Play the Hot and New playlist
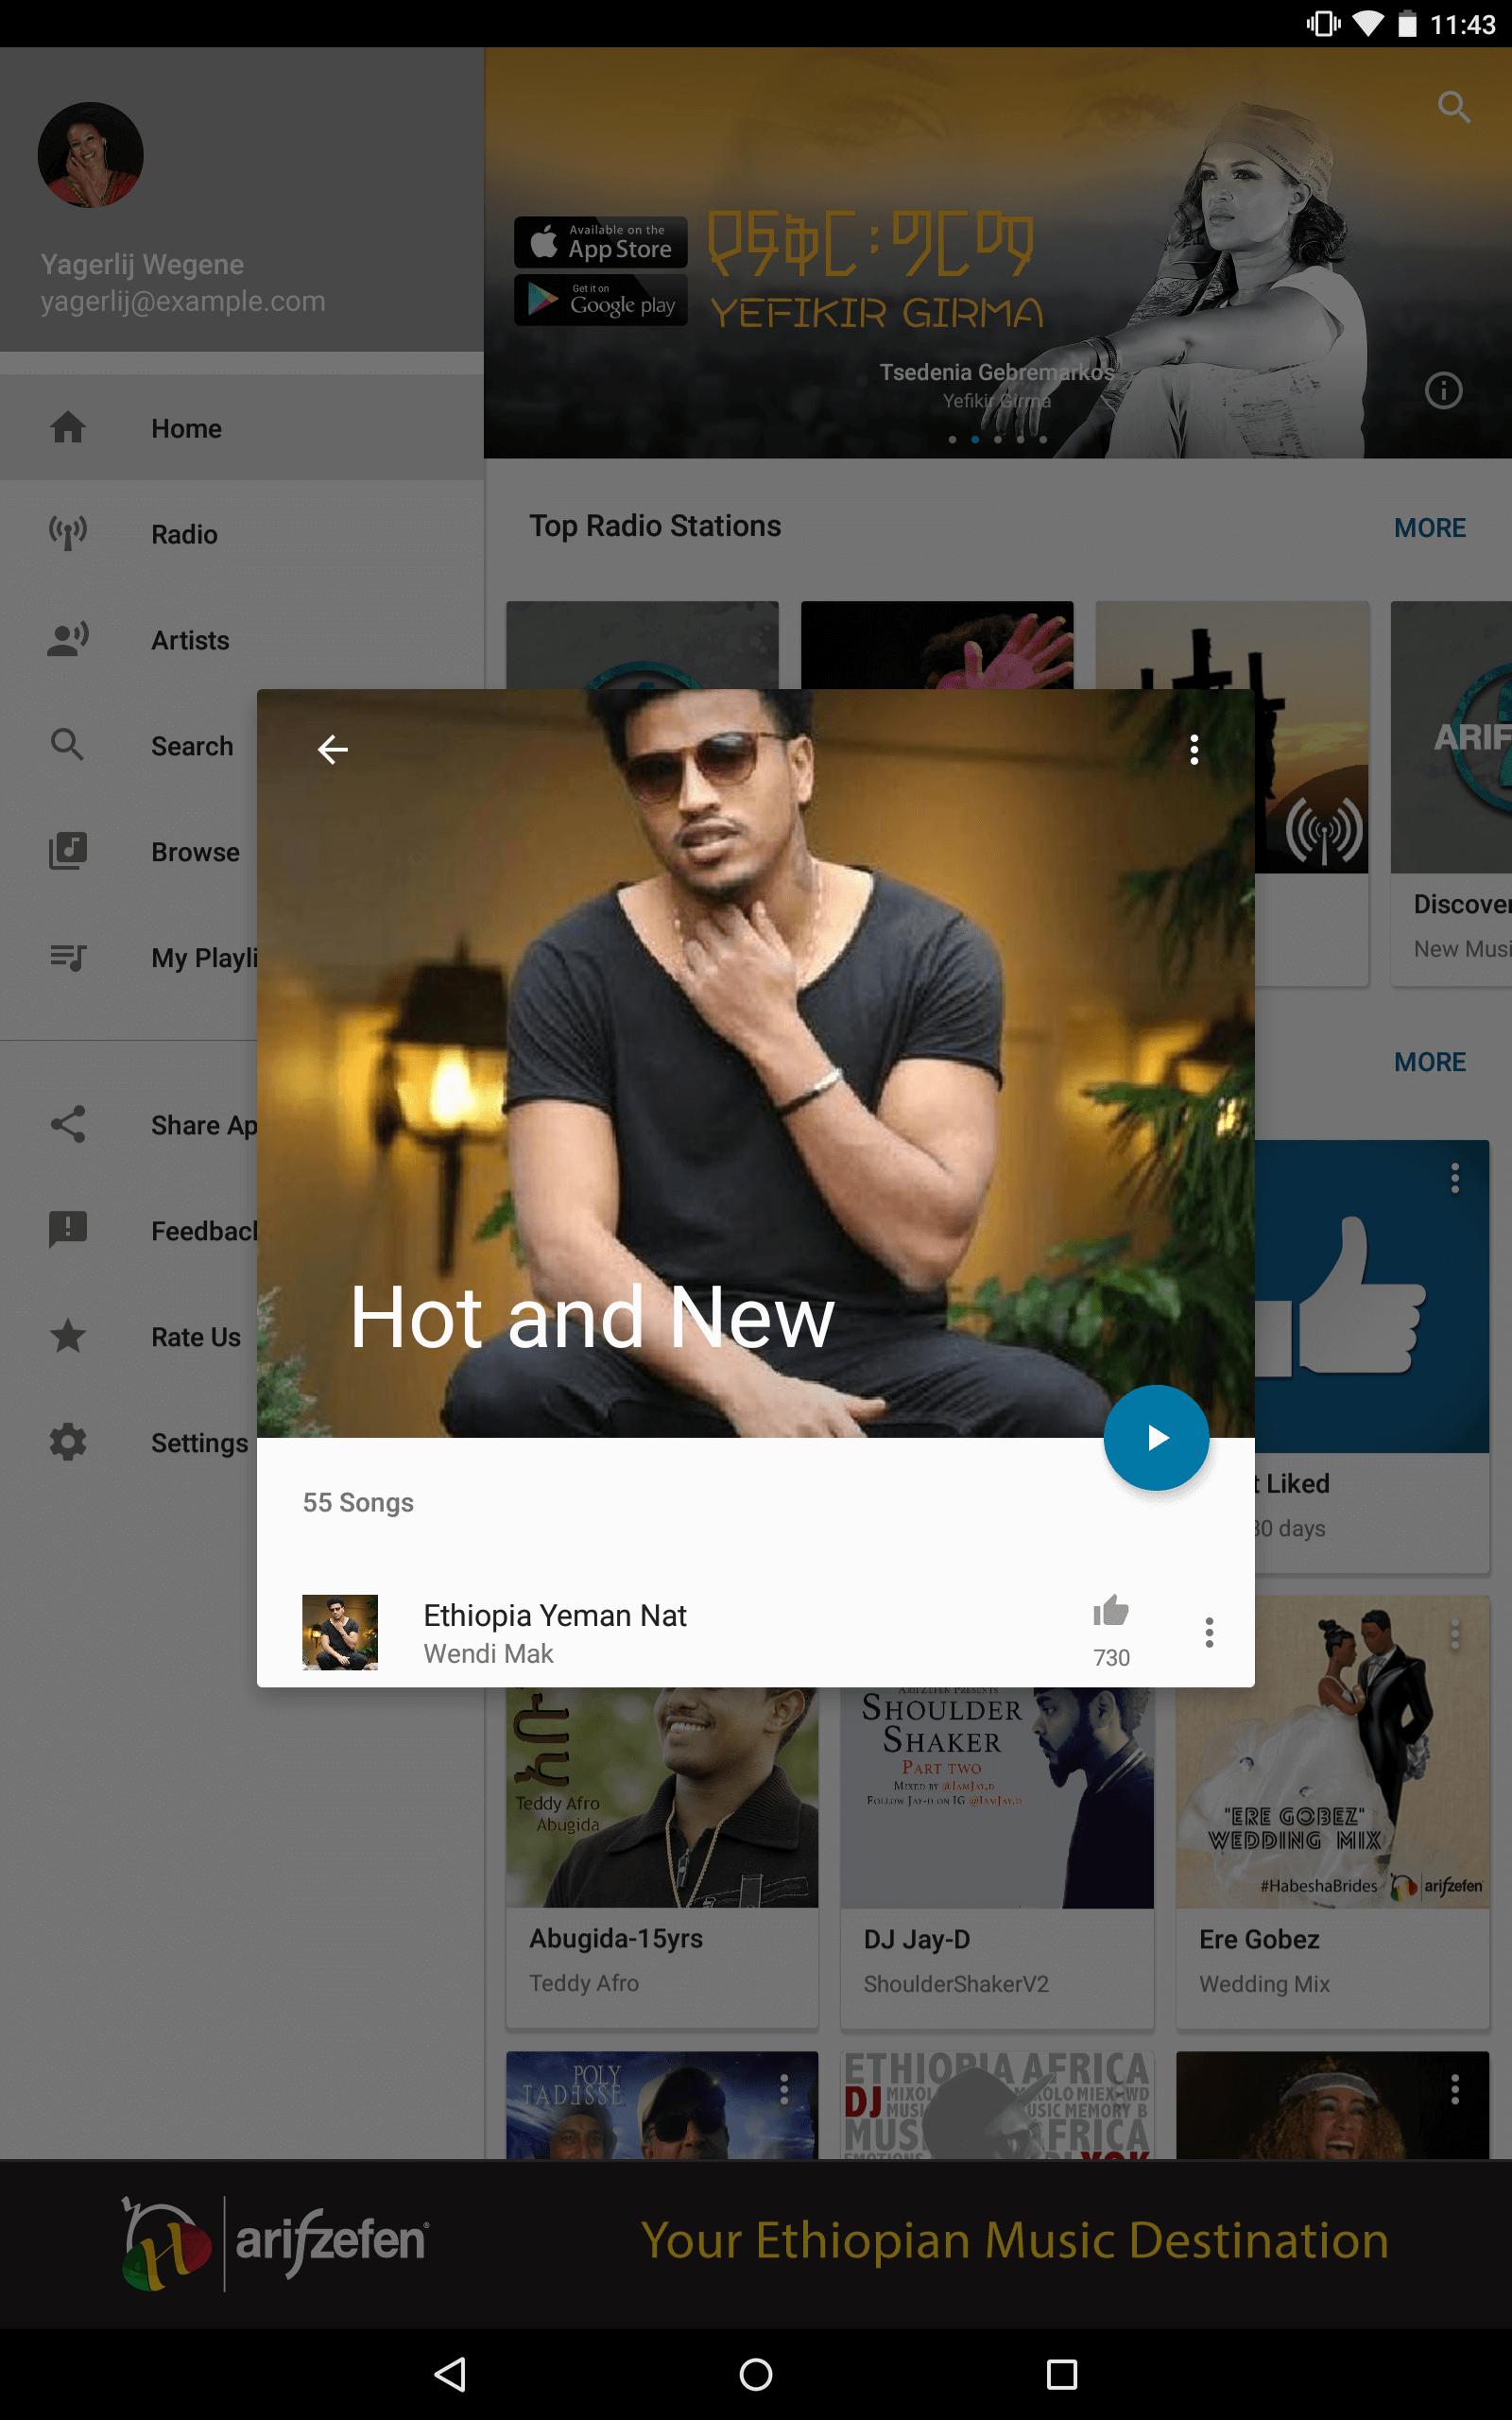 [x=1156, y=1438]
